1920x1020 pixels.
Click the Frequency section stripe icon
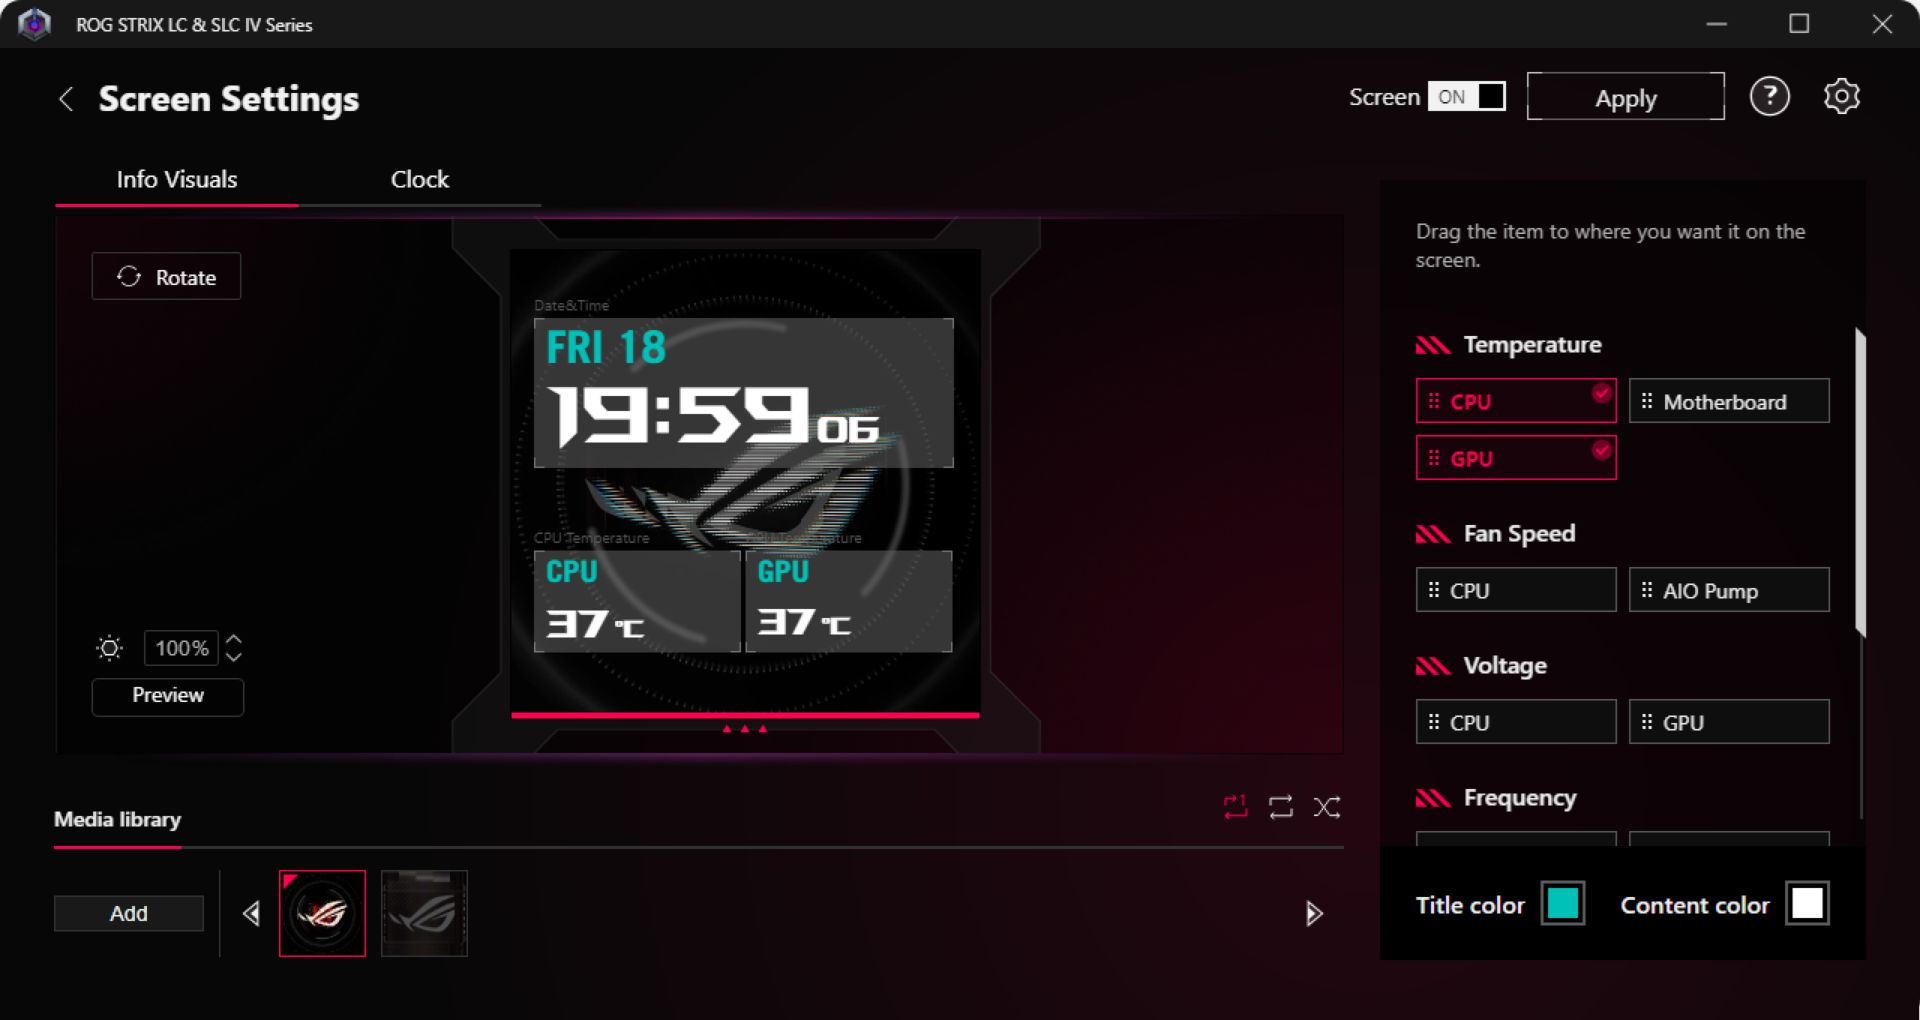pos(1433,798)
